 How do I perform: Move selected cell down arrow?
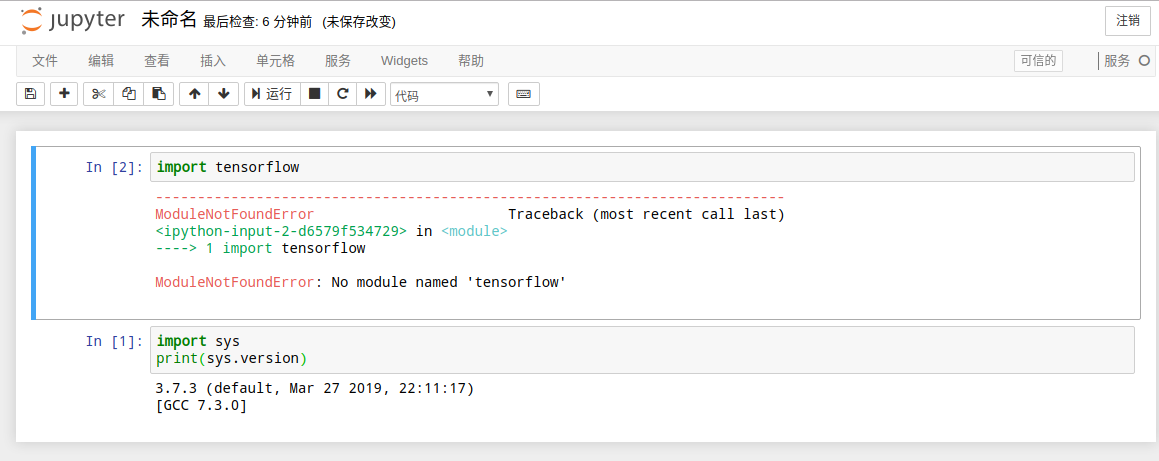click(224, 94)
